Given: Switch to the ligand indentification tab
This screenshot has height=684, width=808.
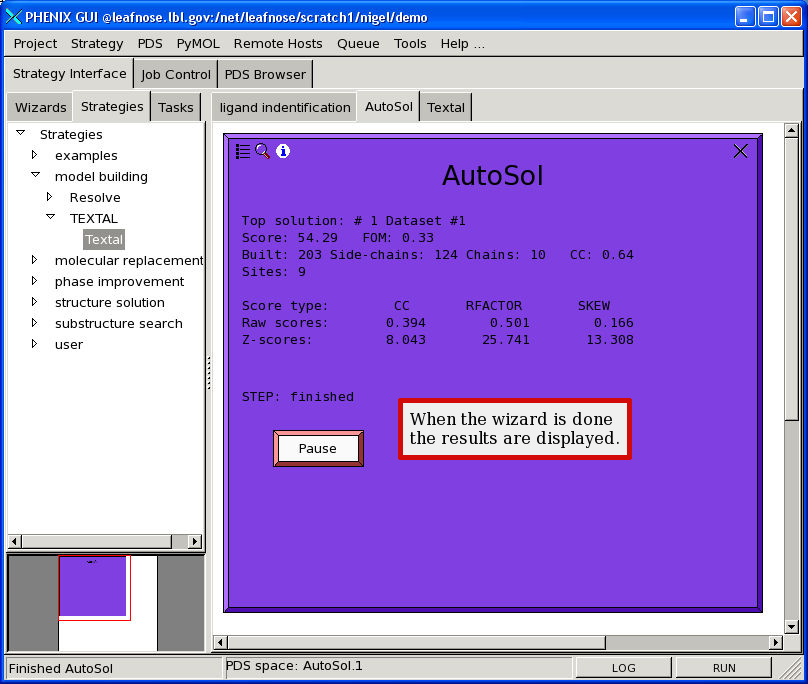Looking at the screenshot, I should click(285, 107).
